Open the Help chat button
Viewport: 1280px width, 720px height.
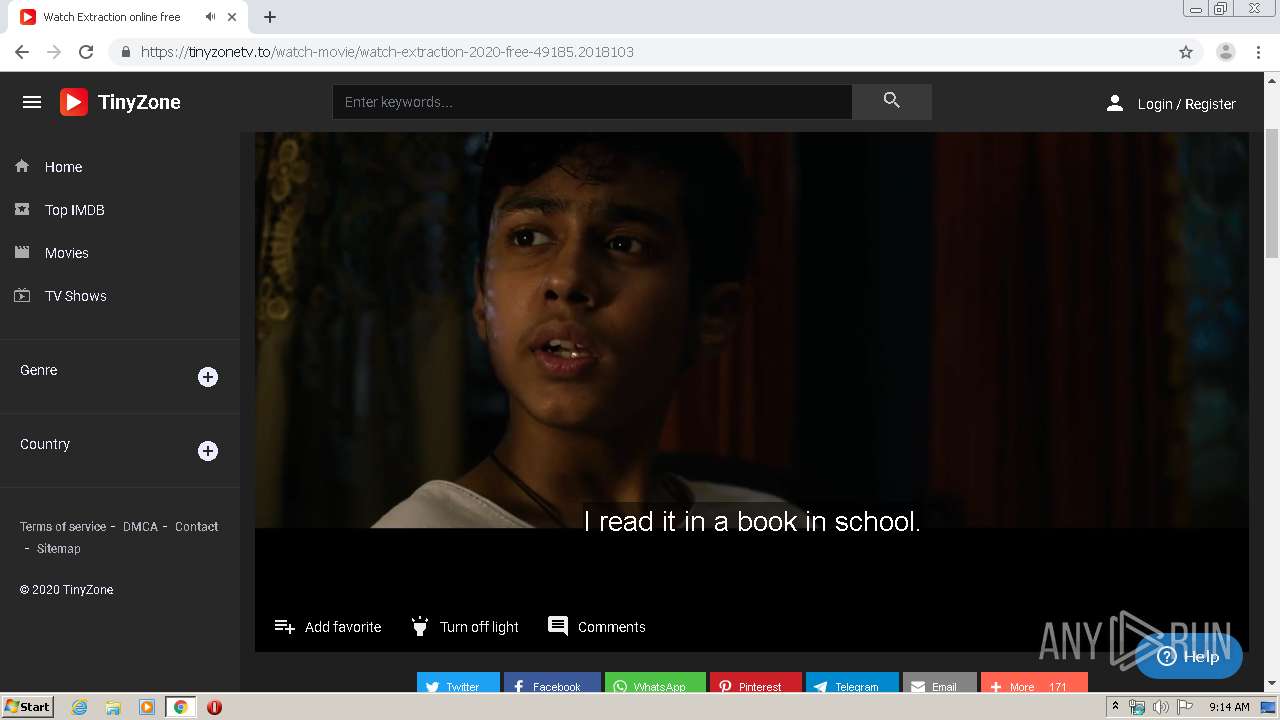coord(1189,657)
